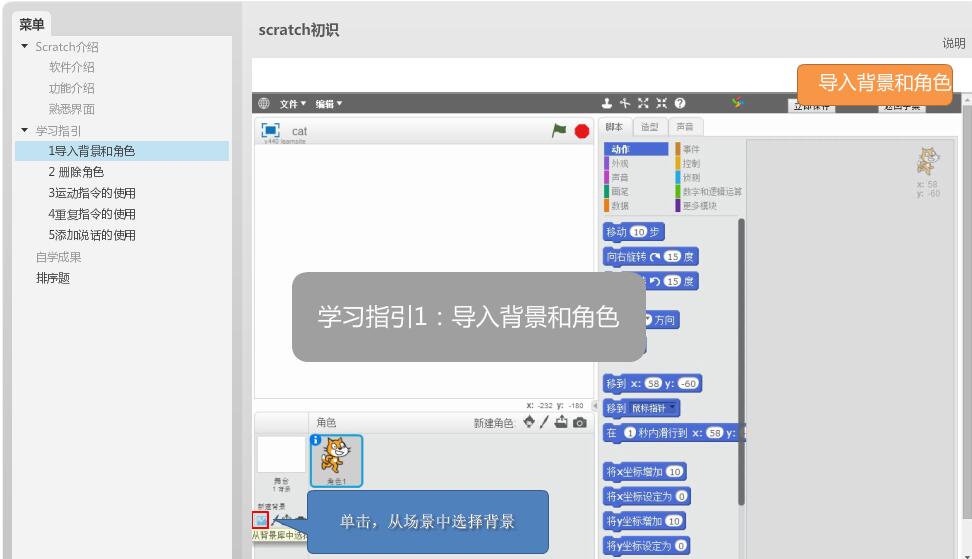Image resolution: width=972 pixels, height=559 pixels.
Task: Click the blocks palette vertical scrollbar
Action: coord(741,361)
